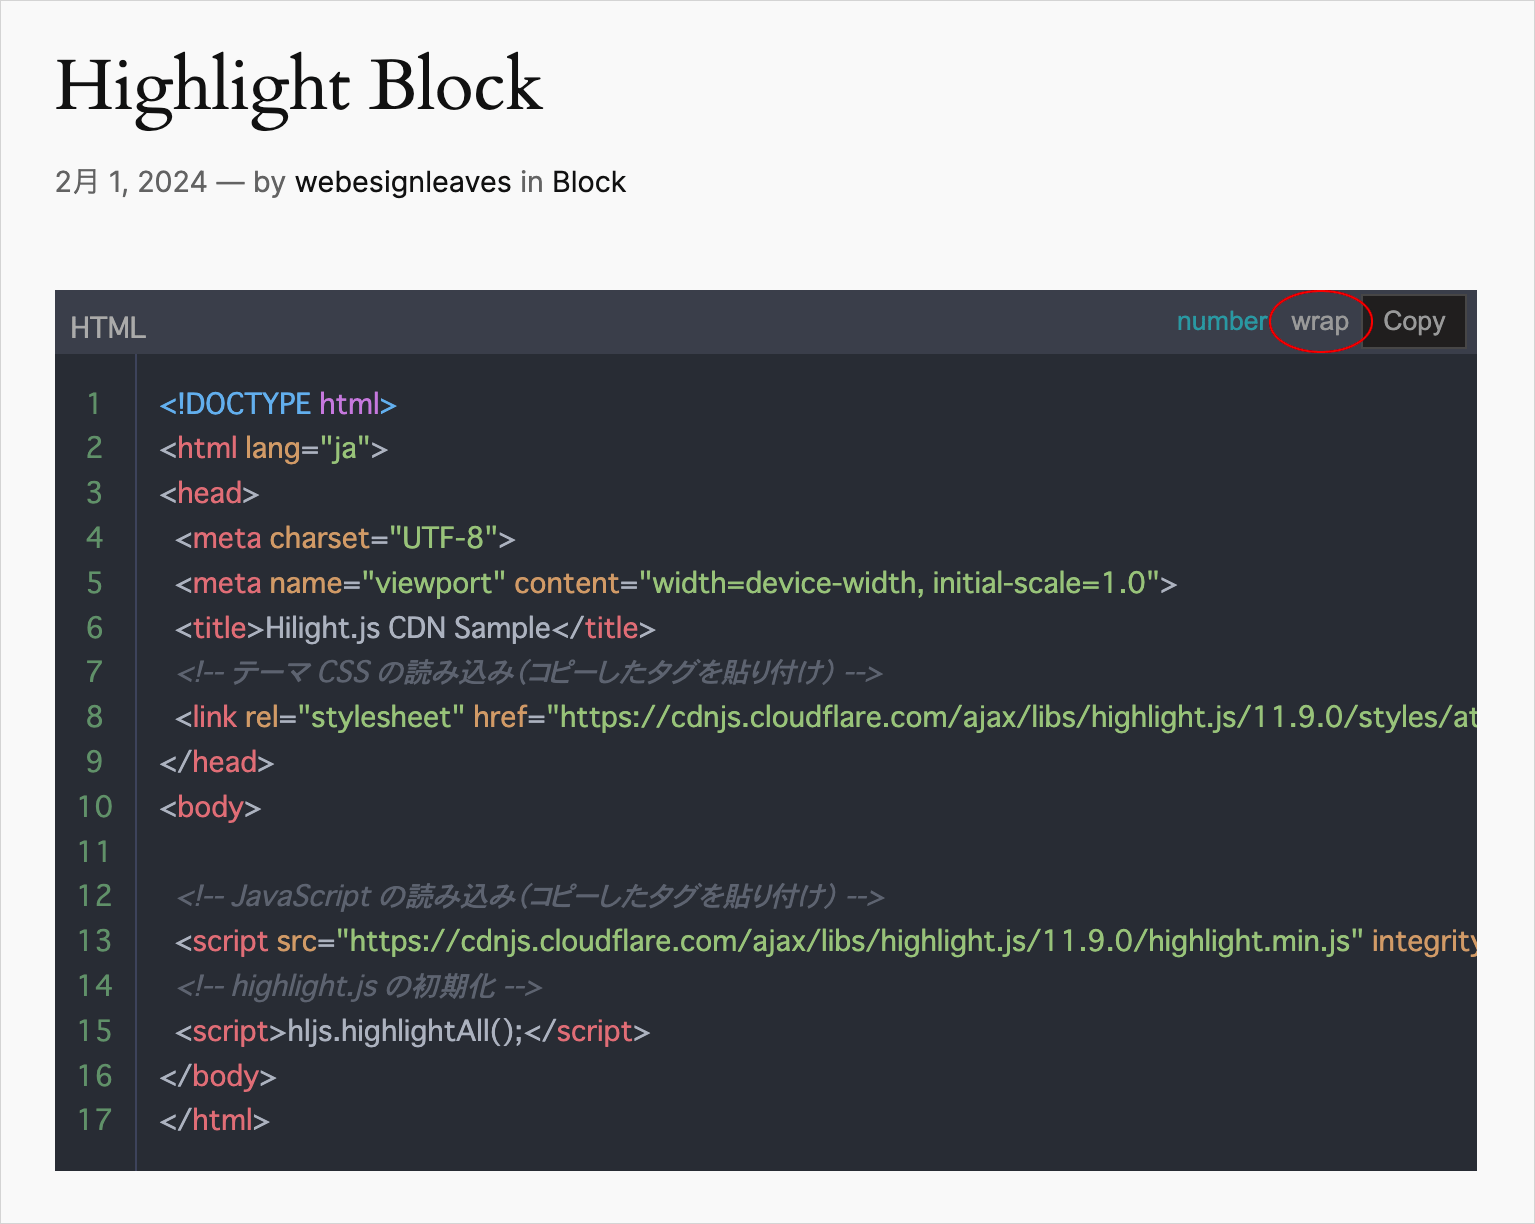Viewport: 1535px width, 1224px height.
Task: Click the meta viewport code line
Action: (x=675, y=583)
